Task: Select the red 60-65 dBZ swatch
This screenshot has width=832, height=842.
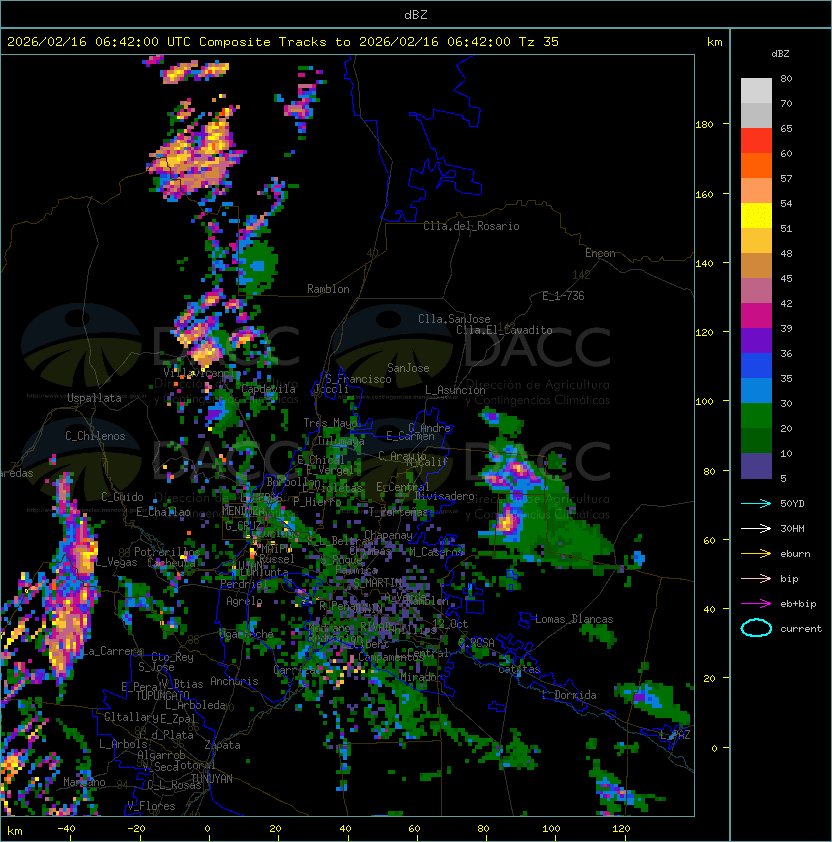Action: coord(756,141)
